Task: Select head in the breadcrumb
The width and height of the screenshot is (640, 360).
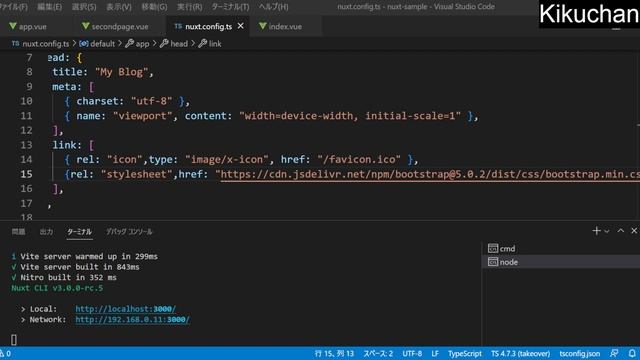Action: click(179, 44)
